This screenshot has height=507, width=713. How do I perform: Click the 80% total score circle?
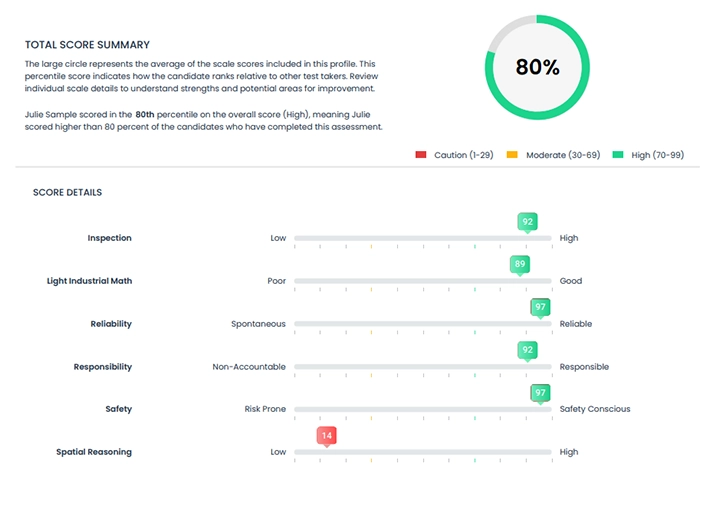pos(537,68)
